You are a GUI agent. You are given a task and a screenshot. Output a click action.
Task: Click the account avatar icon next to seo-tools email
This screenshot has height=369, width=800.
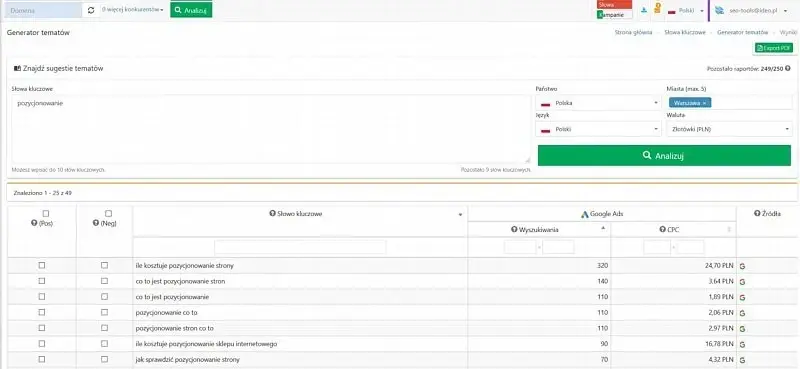click(720, 10)
